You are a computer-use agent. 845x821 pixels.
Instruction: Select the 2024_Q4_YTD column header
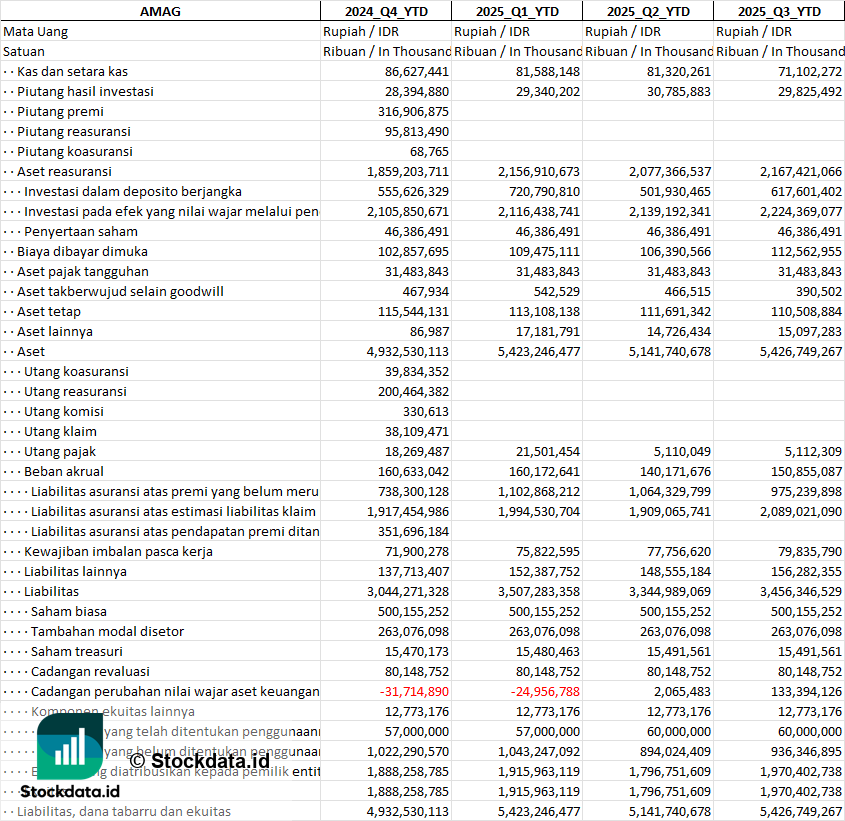point(385,11)
